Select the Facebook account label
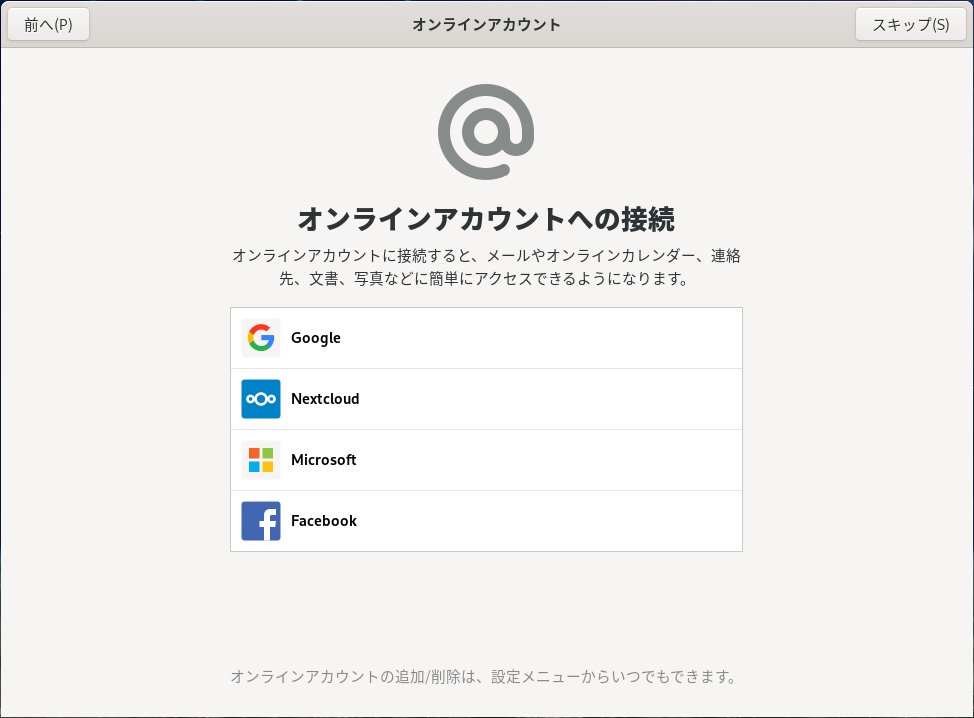This screenshot has width=974, height=718. [324, 520]
